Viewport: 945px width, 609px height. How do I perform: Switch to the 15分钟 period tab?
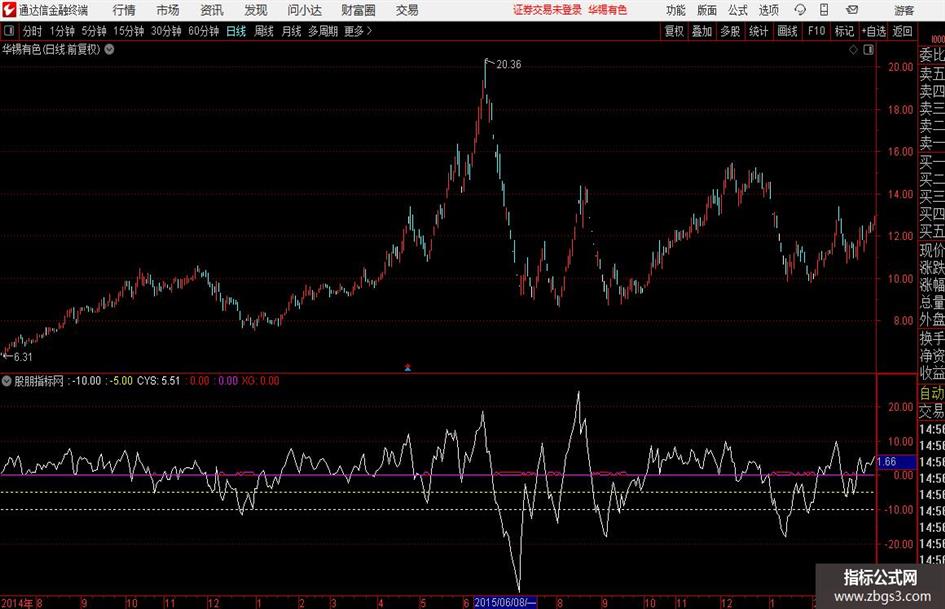point(129,31)
